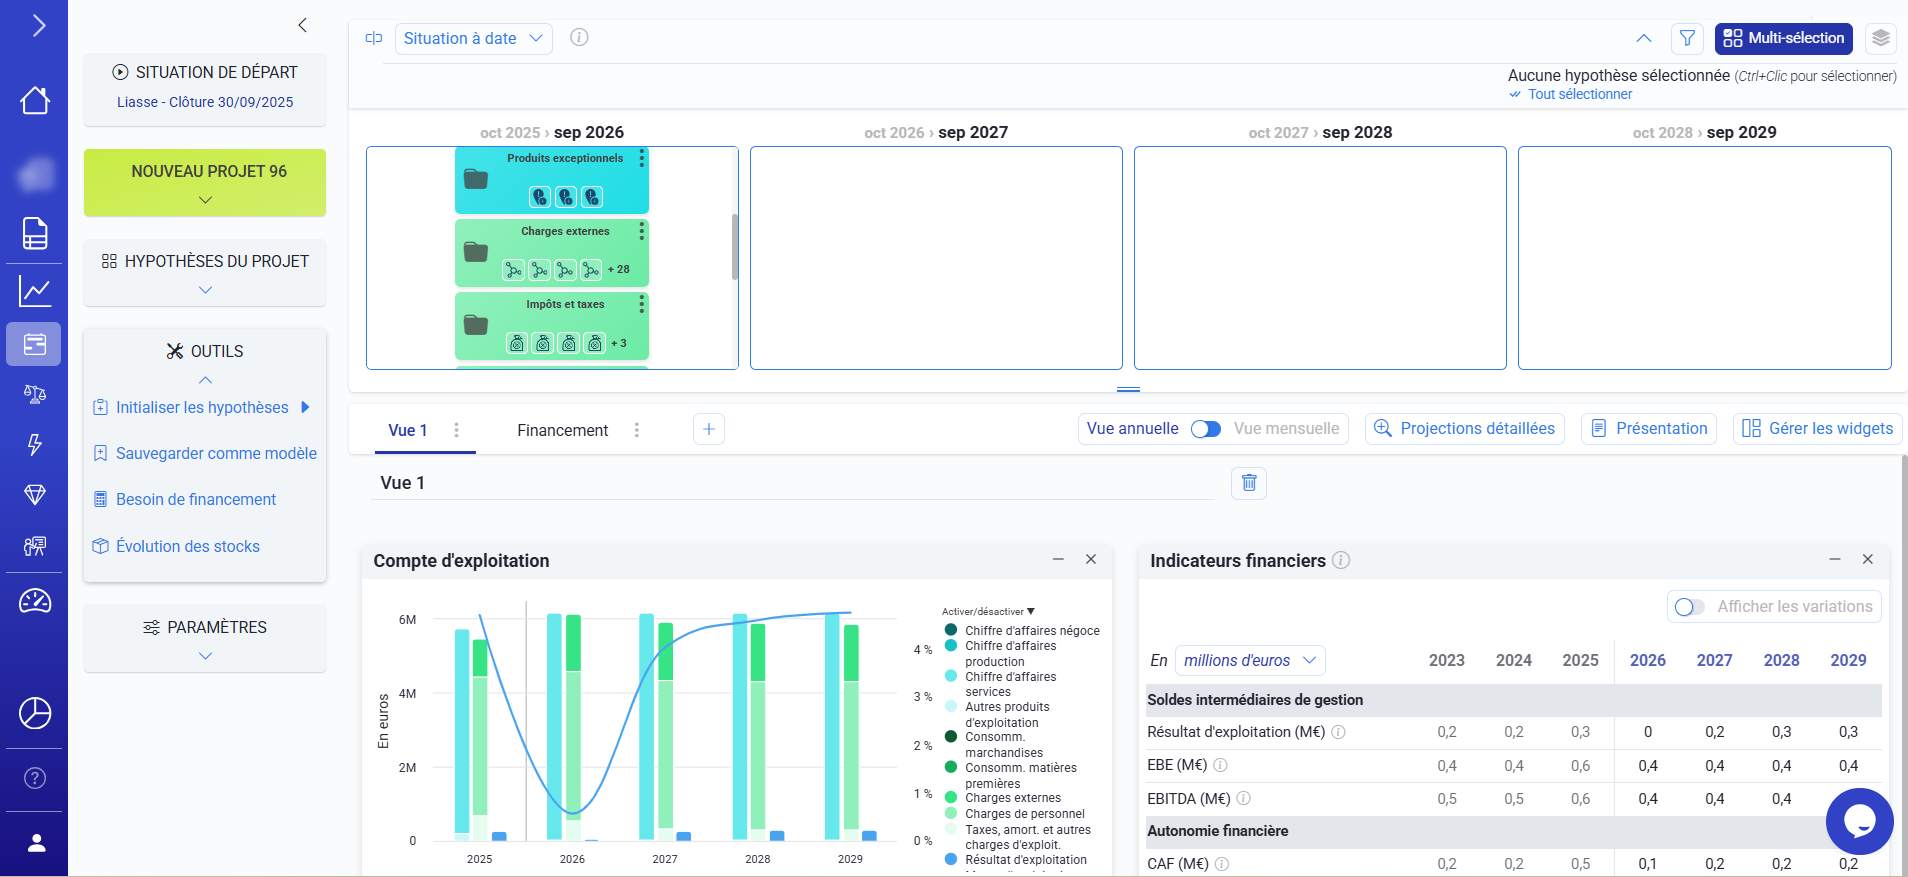
Task: Click info icon beside Indicateurs financiers
Action: tap(1341, 560)
